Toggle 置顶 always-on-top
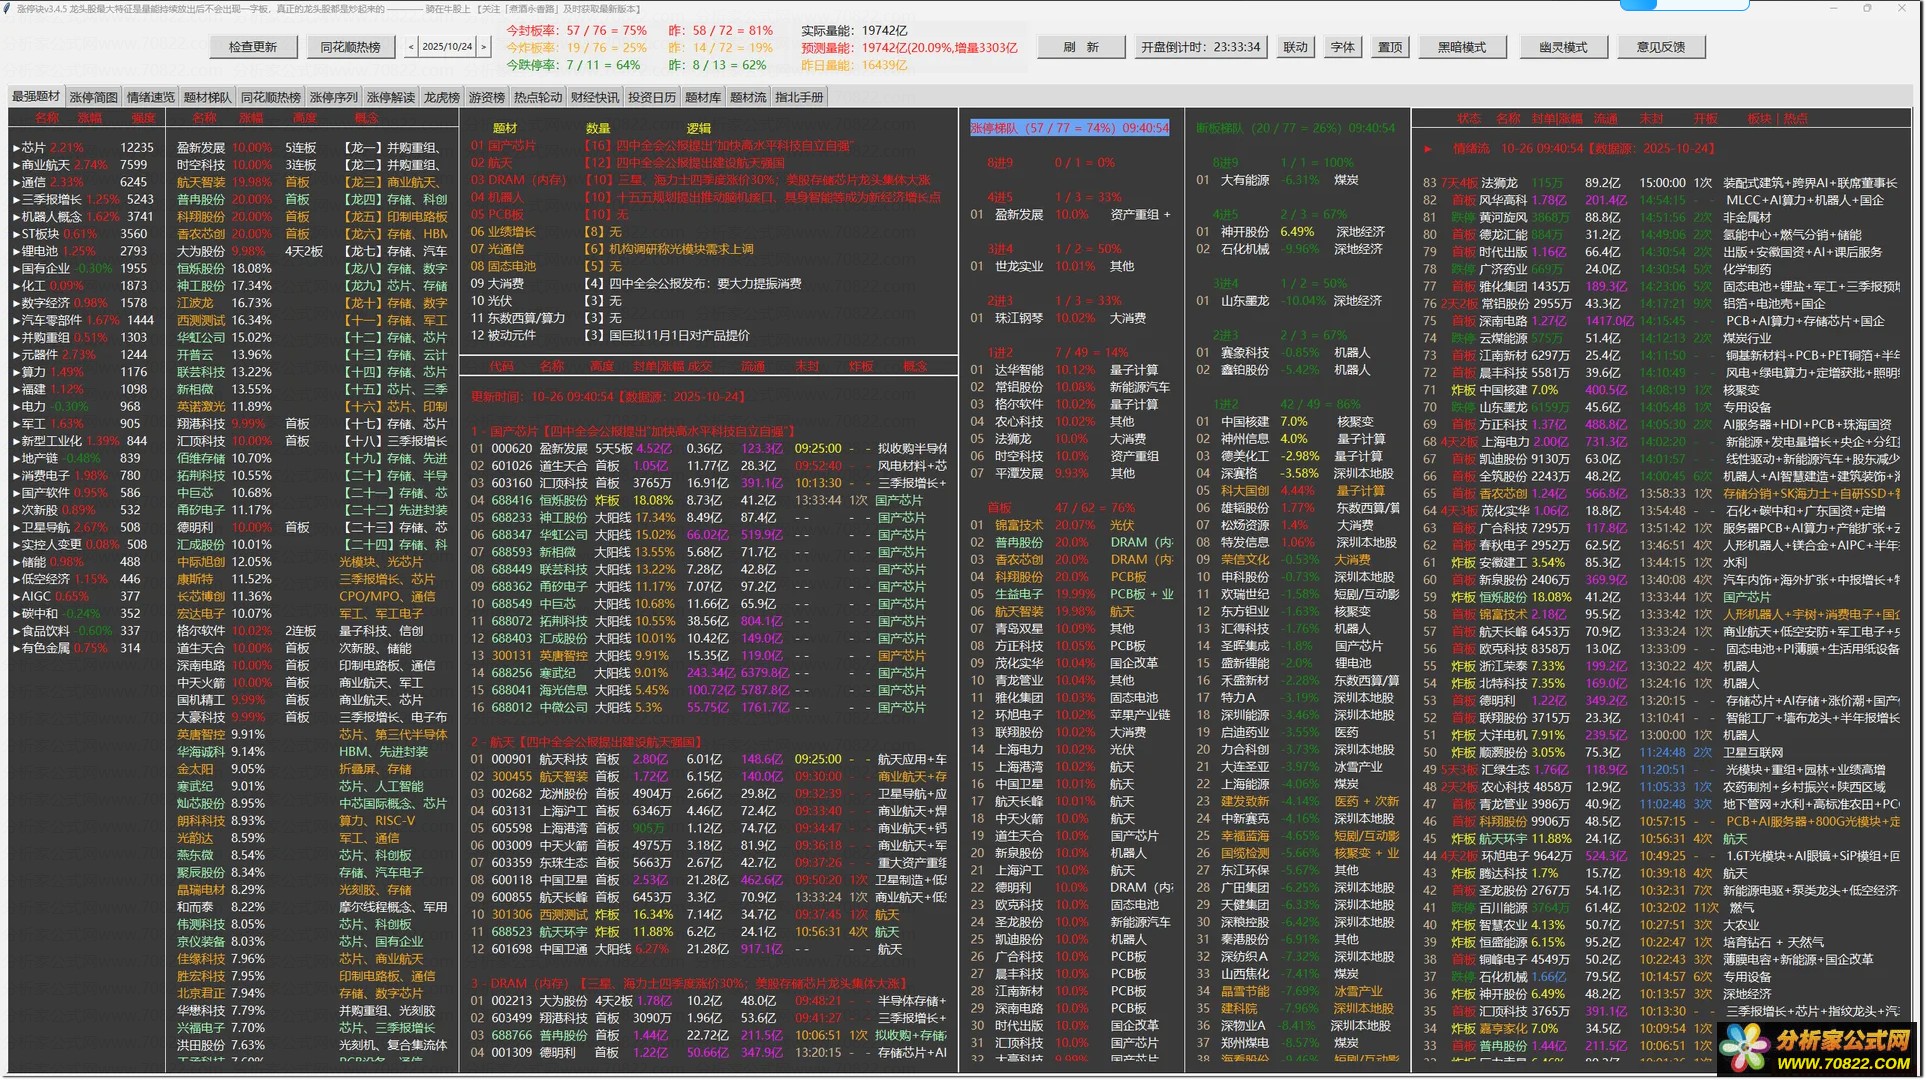 1390,47
